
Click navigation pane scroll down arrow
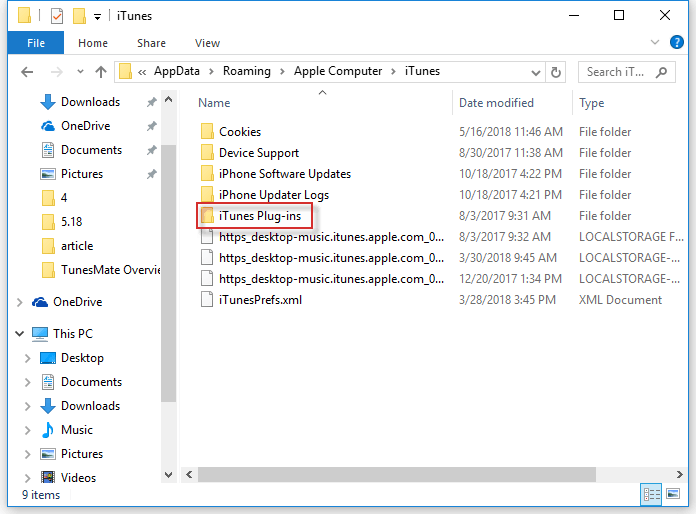point(169,475)
